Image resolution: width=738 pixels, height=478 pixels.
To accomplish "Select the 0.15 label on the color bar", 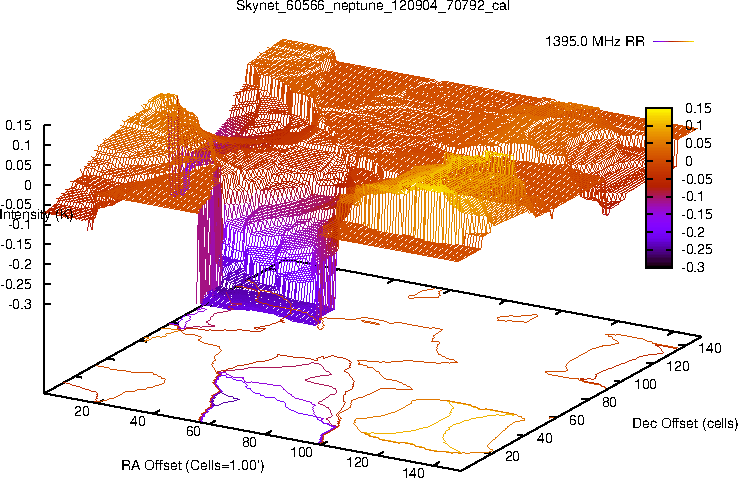I will click(x=698, y=108).
